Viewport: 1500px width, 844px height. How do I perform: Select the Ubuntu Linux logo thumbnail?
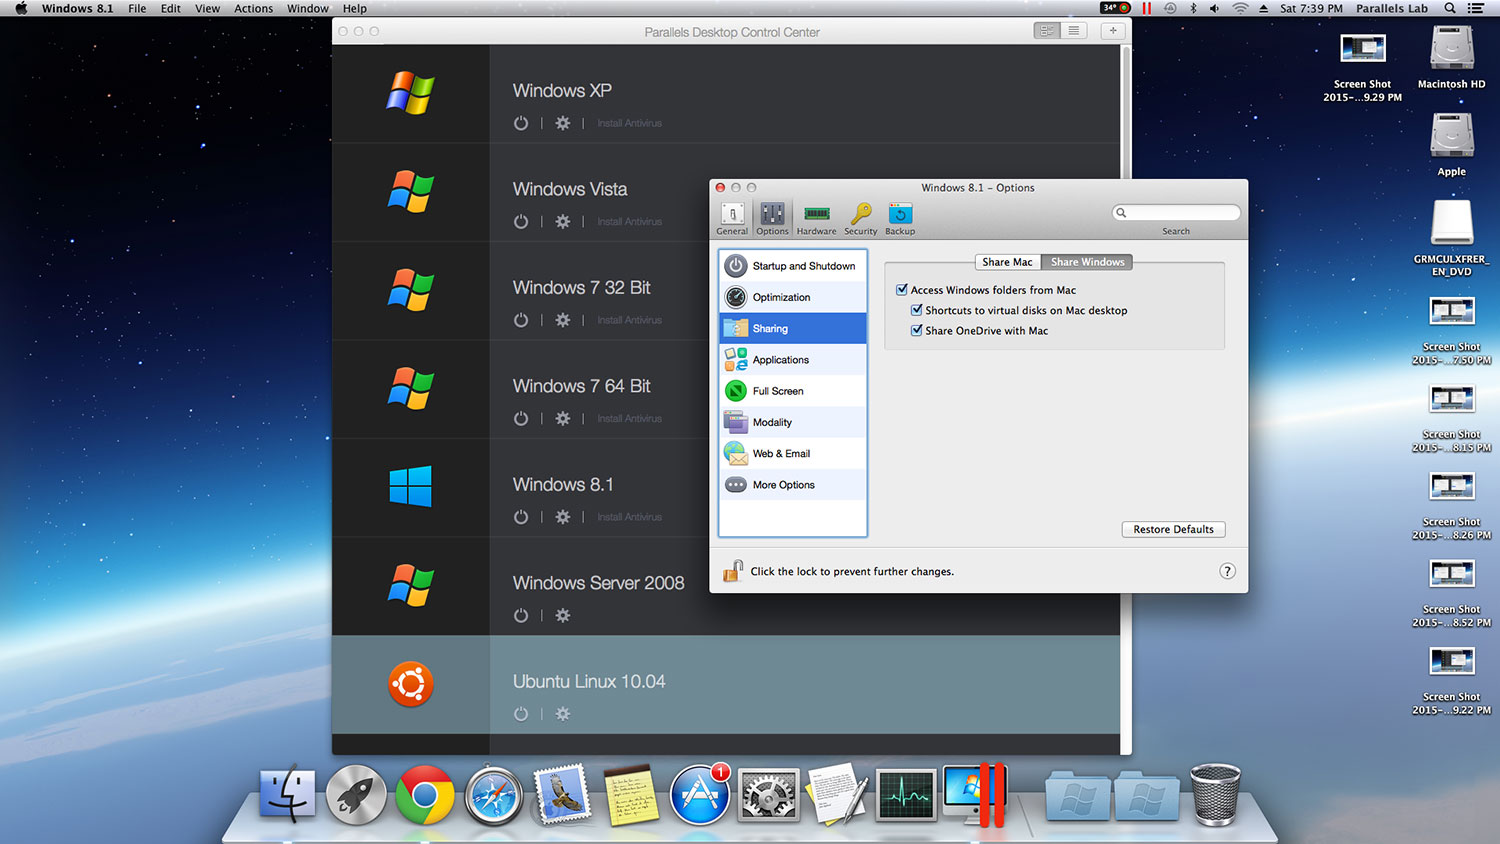[x=411, y=685]
